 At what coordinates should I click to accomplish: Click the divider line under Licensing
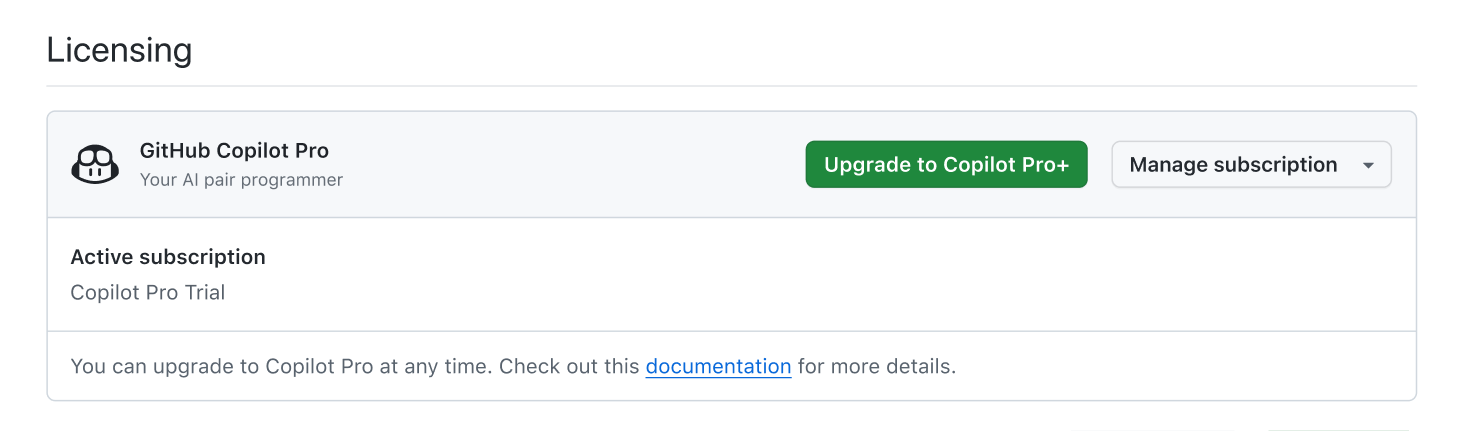tap(731, 86)
